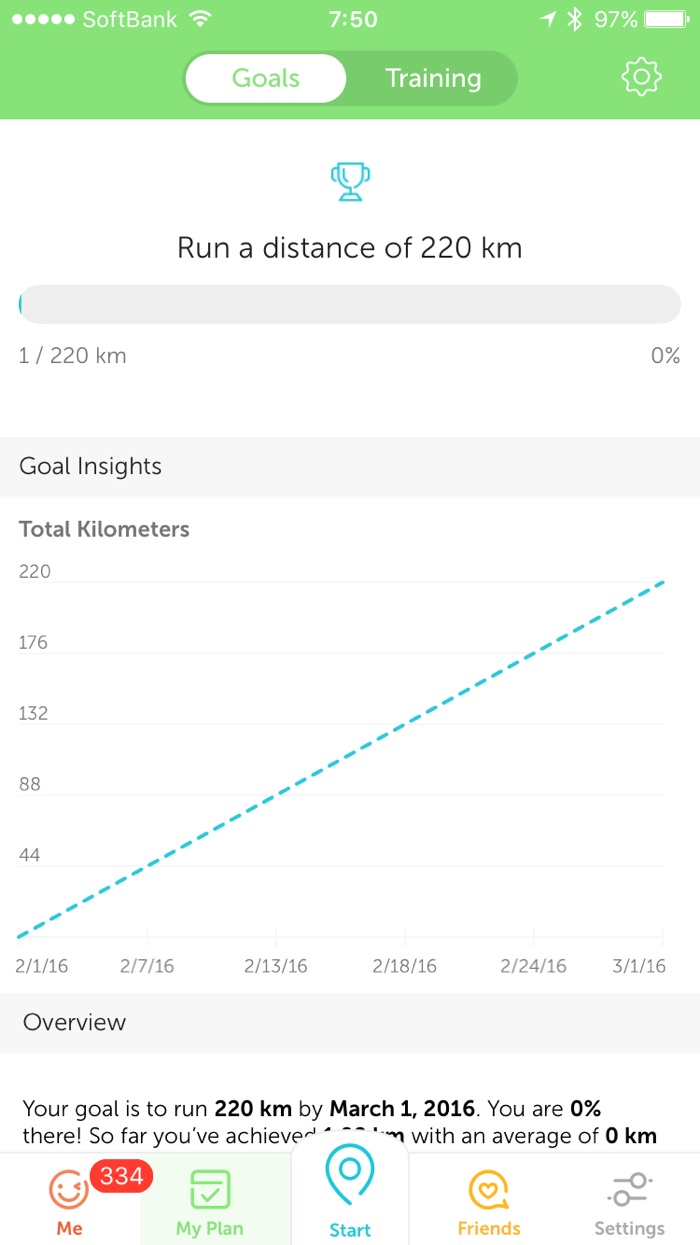Switch to the Training segment

click(x=433, y=78)
